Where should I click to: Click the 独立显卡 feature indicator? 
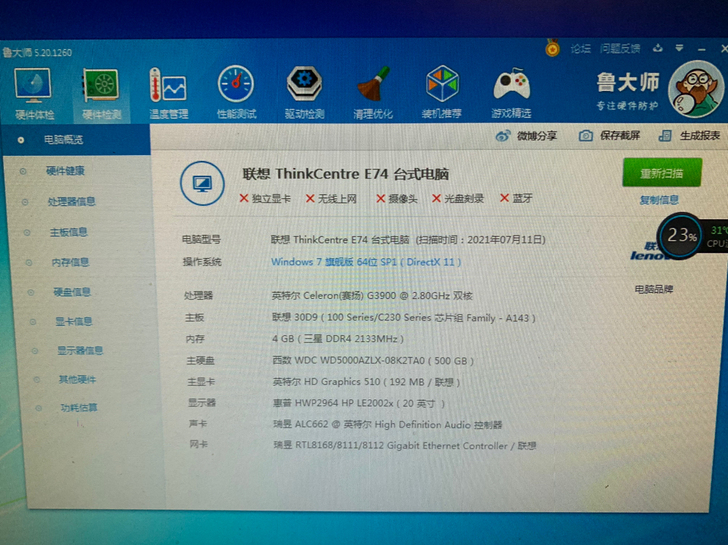pos(265,199)
